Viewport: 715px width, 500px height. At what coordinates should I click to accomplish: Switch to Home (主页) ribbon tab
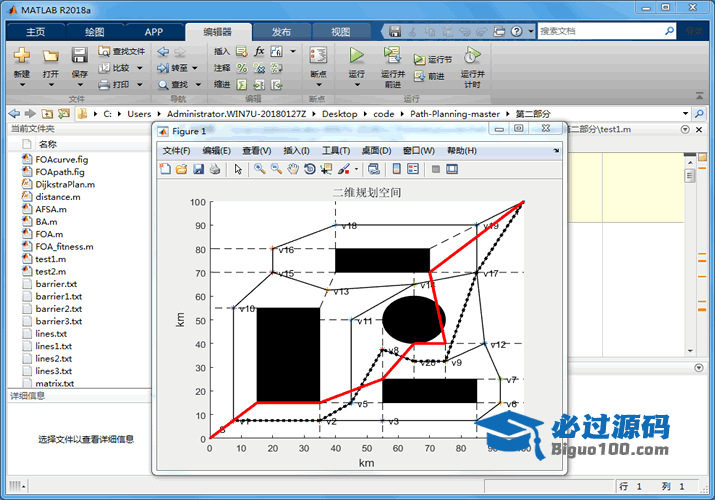tap(36, 32)
